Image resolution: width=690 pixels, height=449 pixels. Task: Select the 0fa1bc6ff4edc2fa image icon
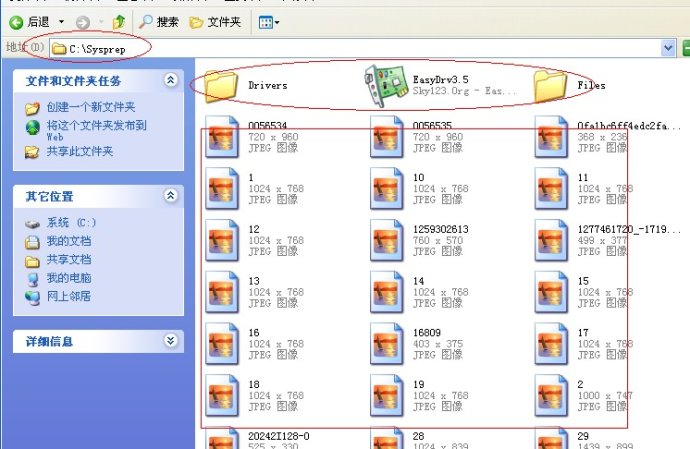pyautogui.click(x=551, y=137)
